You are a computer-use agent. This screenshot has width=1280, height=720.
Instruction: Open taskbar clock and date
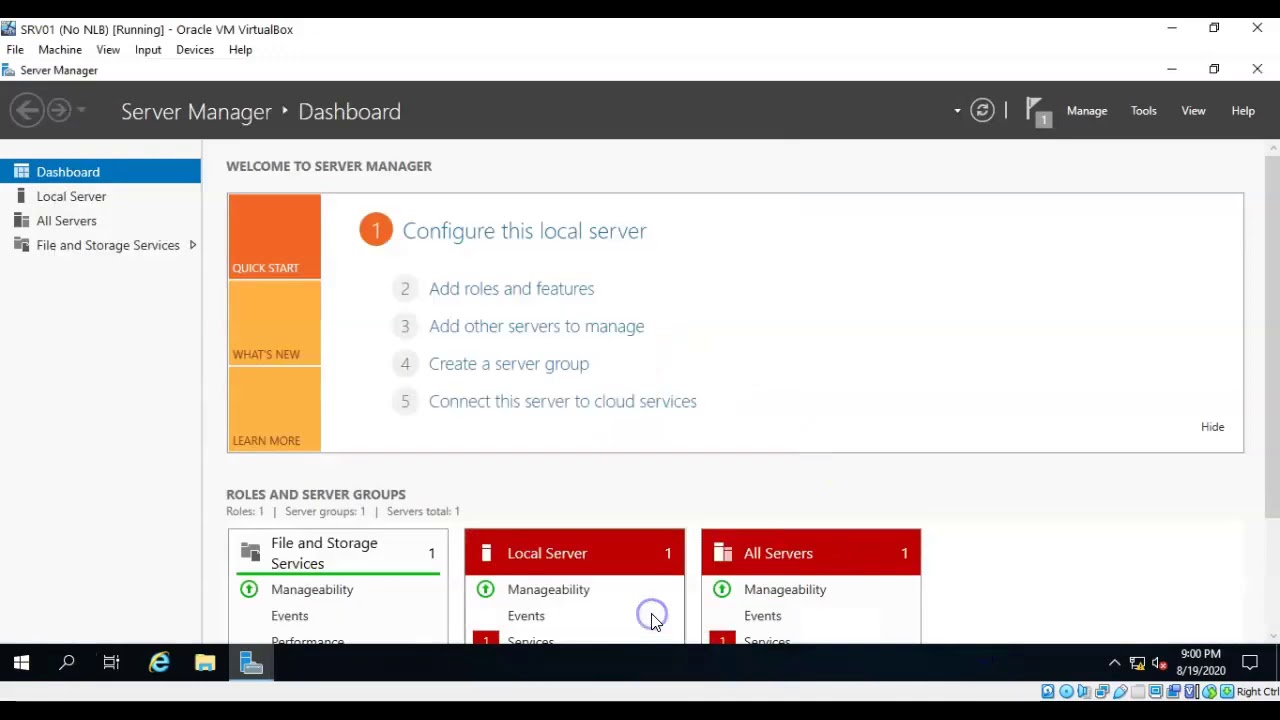point(1200,662)
